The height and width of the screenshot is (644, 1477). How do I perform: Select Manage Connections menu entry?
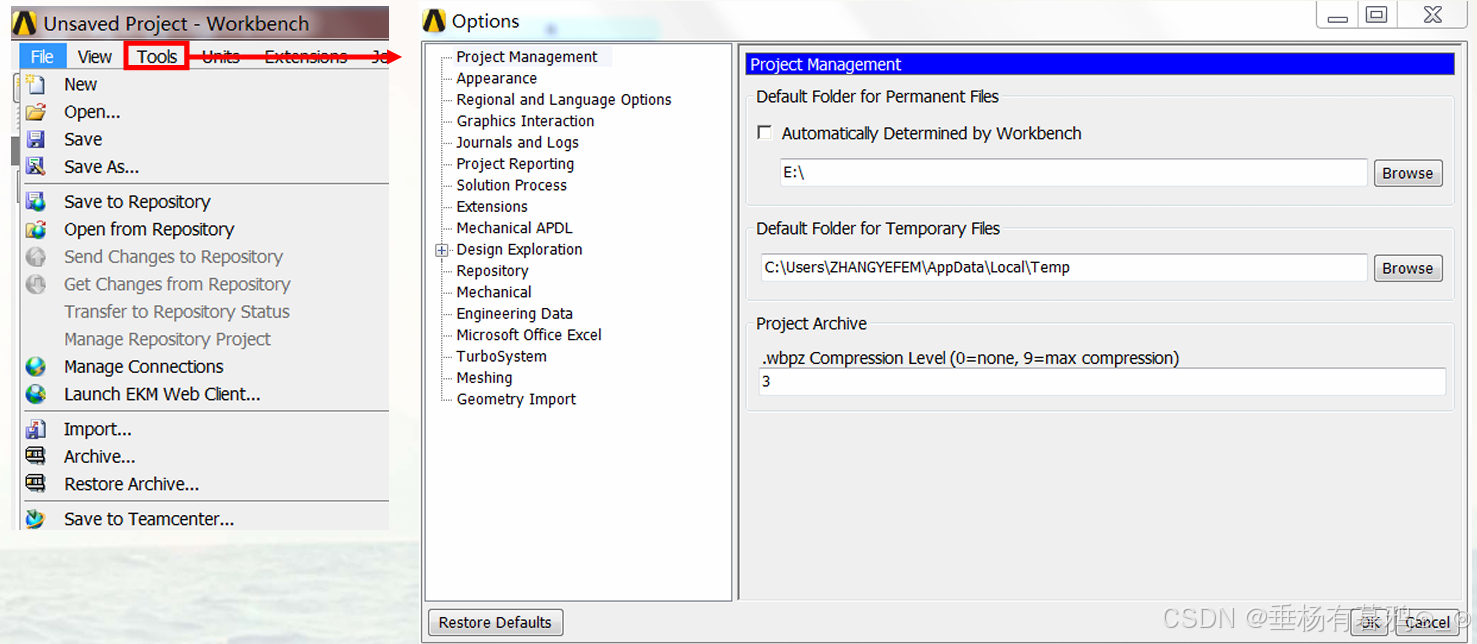coord(144,367)
